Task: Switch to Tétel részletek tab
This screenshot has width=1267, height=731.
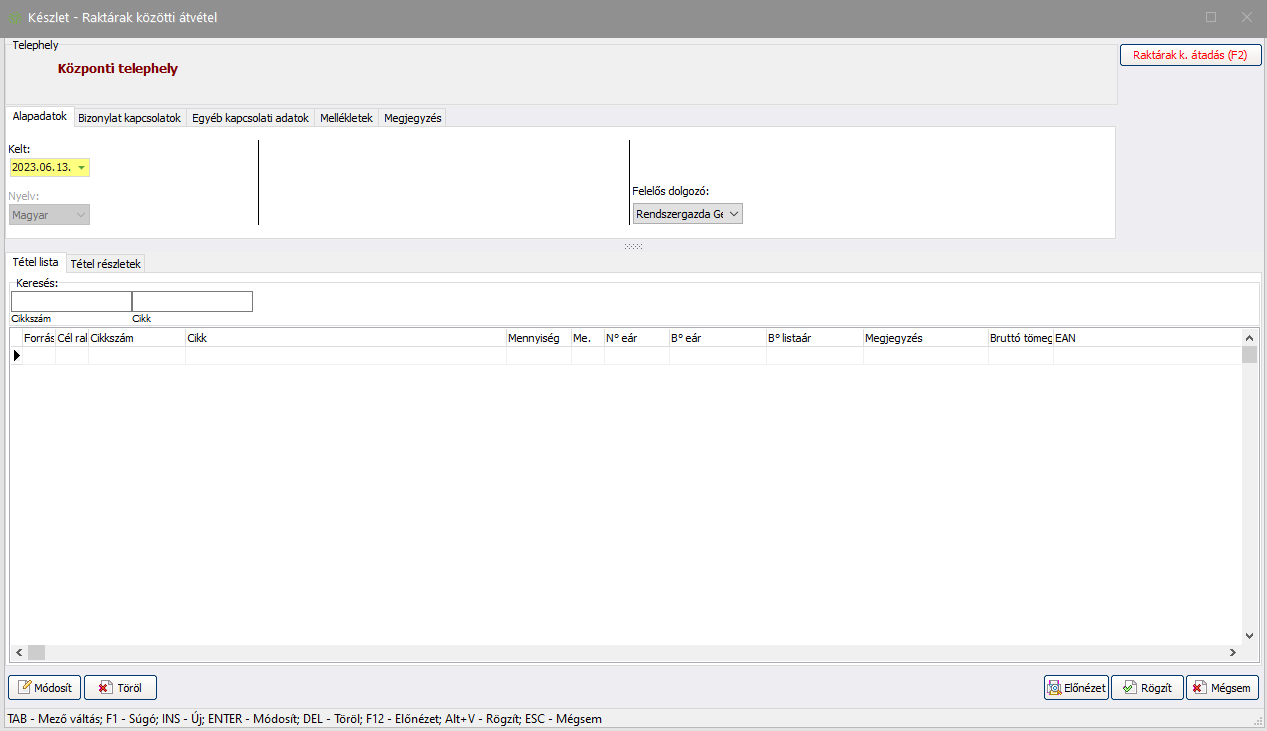Action: pyautogui.click(x=106, y=263)
